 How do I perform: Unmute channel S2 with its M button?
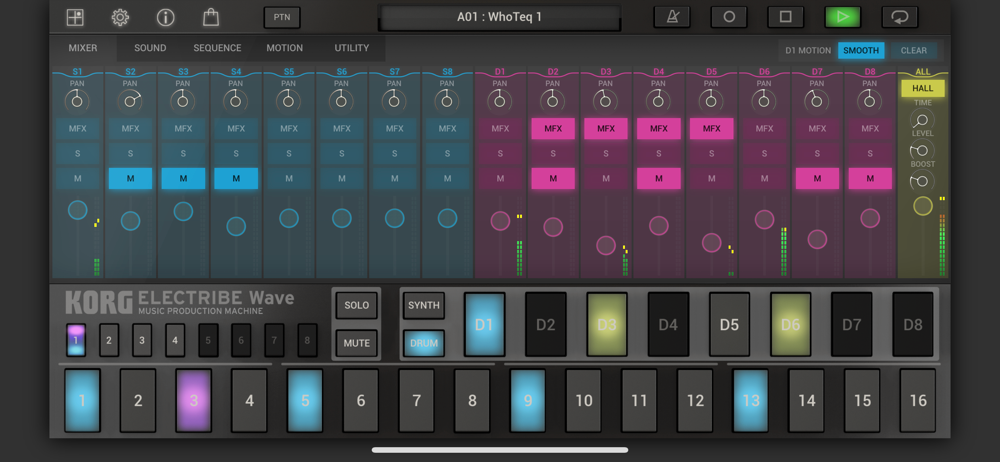[x=131, y=179]
